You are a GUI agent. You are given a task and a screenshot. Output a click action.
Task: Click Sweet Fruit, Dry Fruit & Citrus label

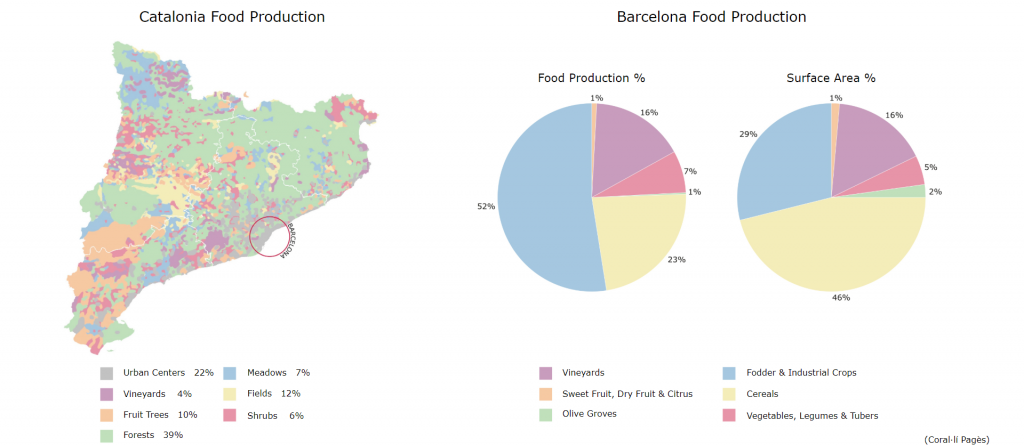click(627, 393)
